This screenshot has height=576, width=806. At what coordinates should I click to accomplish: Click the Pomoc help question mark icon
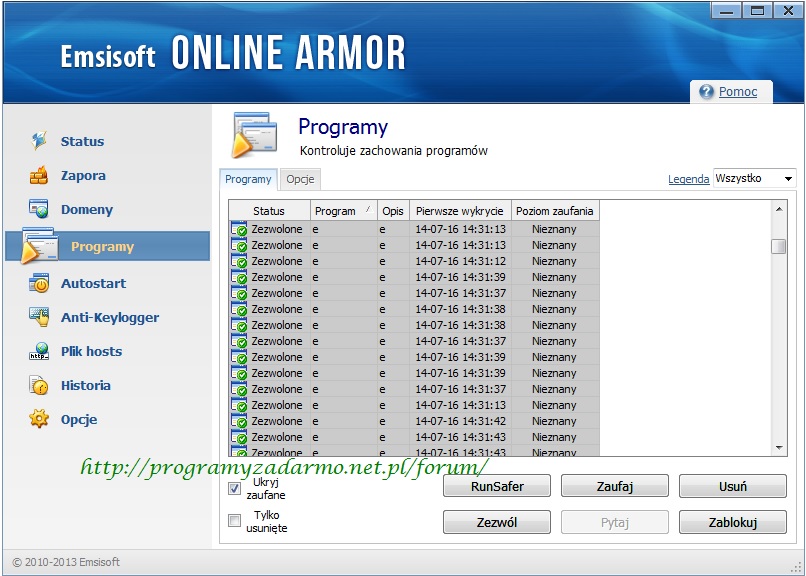tap(706, 92)
